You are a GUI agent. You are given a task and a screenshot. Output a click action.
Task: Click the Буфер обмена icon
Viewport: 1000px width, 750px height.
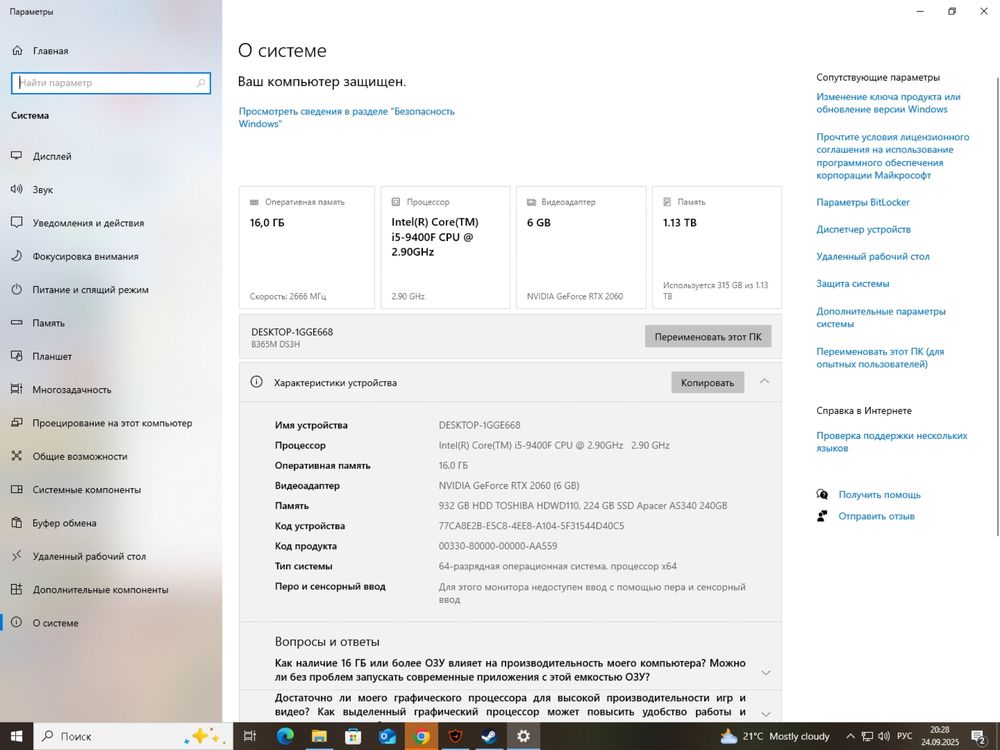[x=17, y=523]
